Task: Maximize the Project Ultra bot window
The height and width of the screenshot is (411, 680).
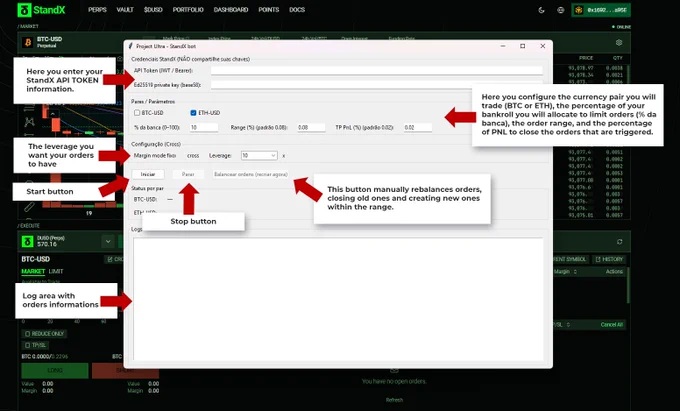Action: pyautogui.click(x=523, y=46)
